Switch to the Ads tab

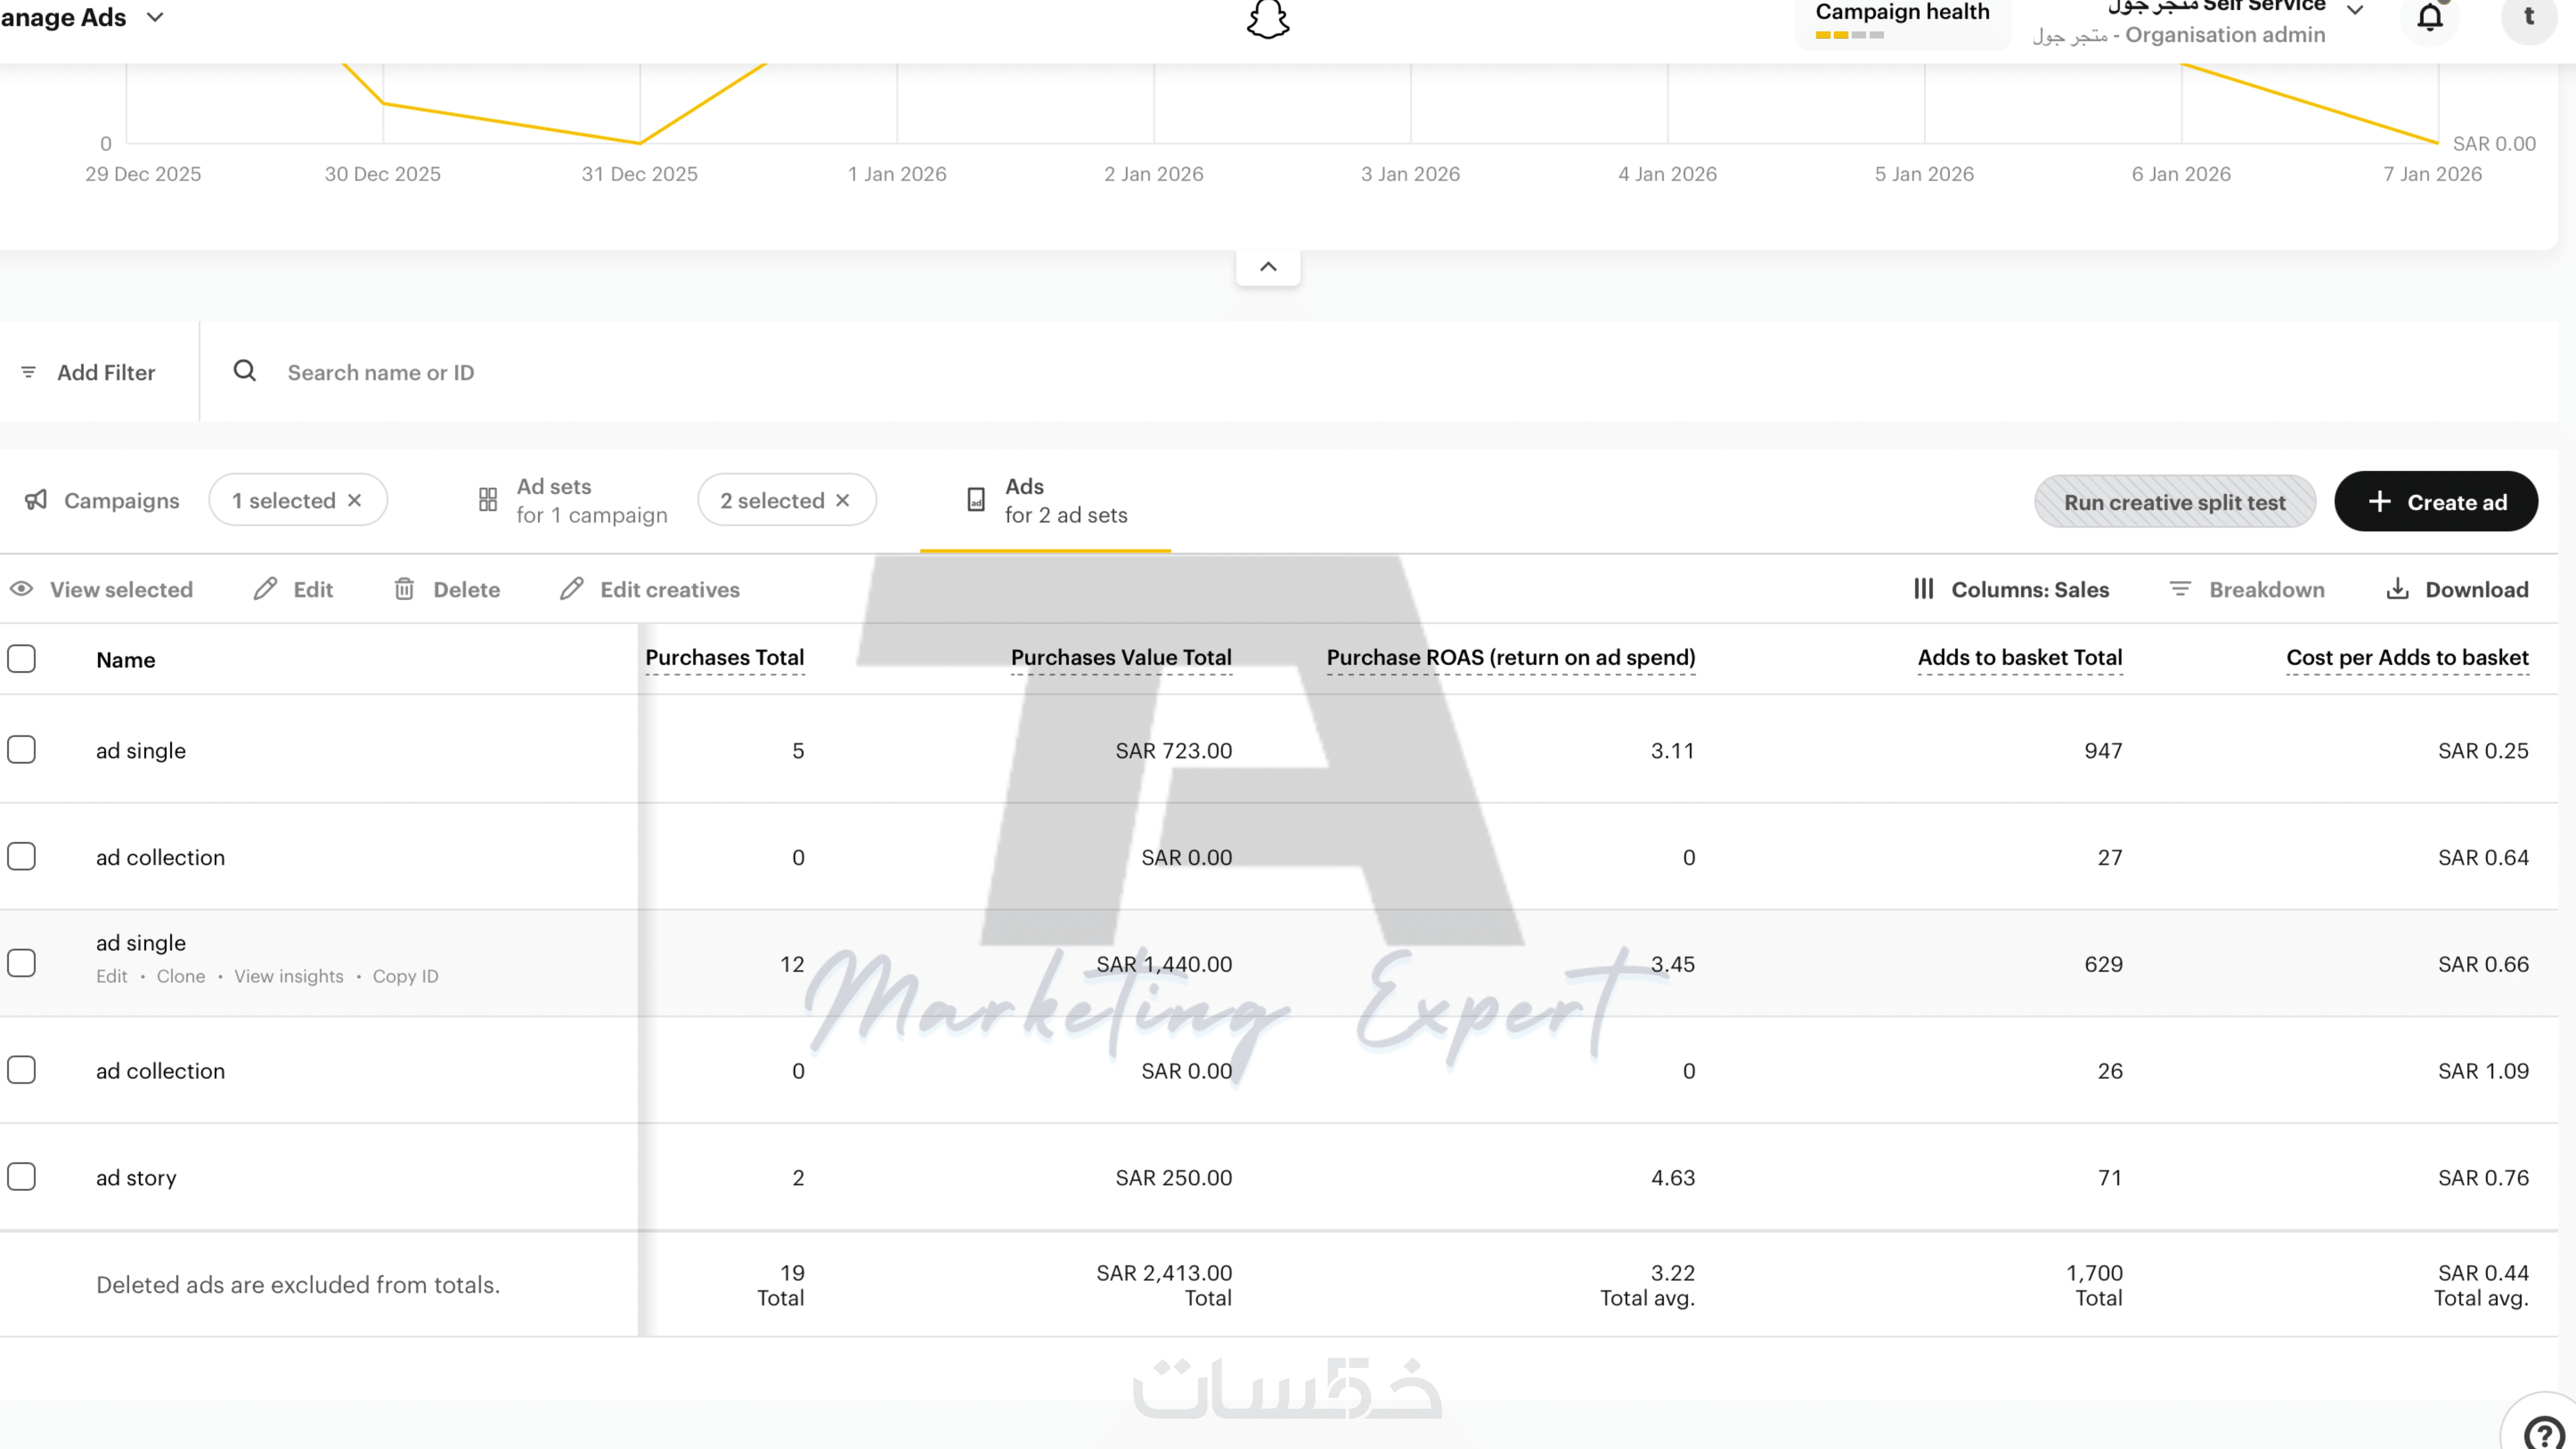[1046, 500]
